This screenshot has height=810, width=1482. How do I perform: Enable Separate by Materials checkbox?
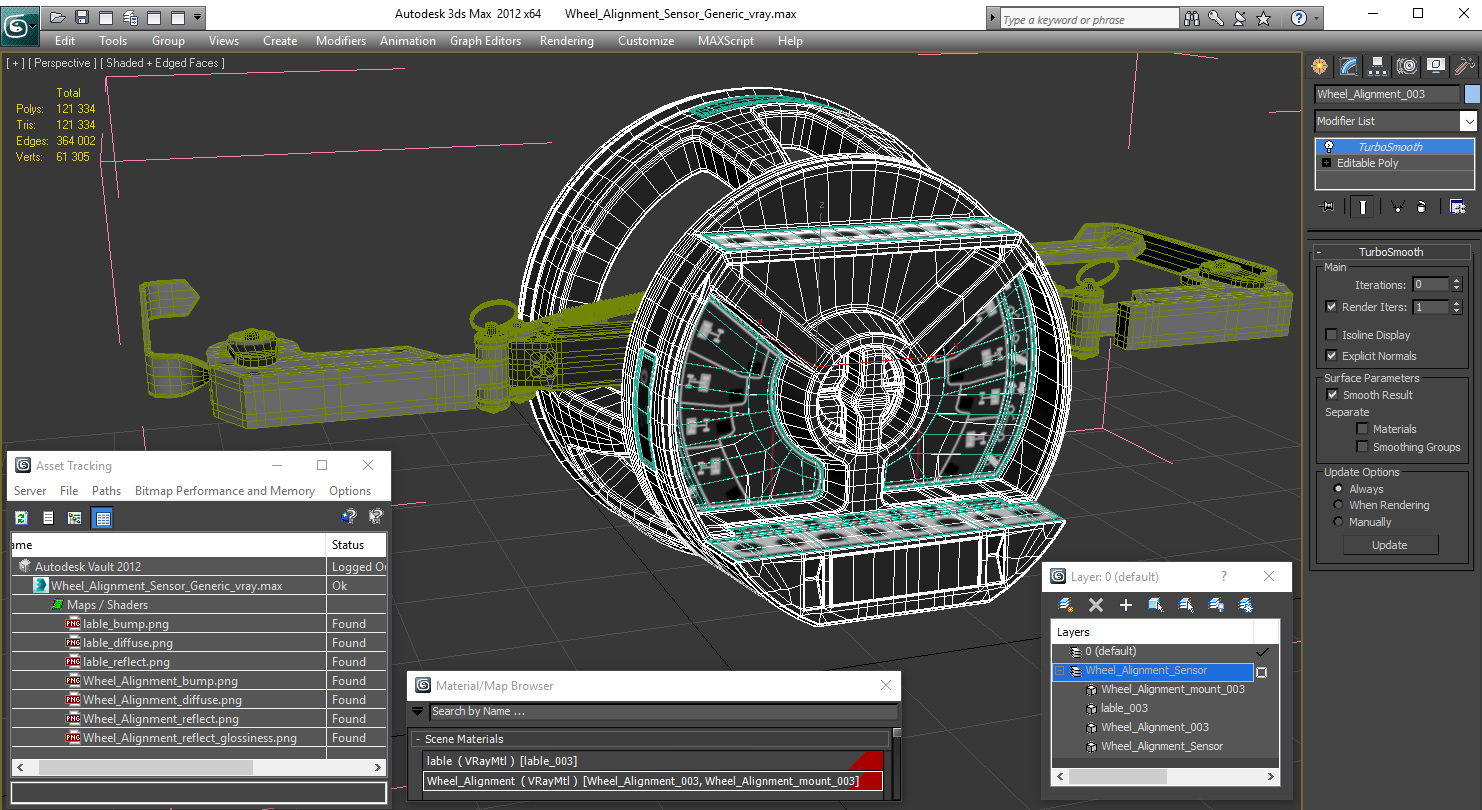pyautogui.click(x=1362, y=429)
